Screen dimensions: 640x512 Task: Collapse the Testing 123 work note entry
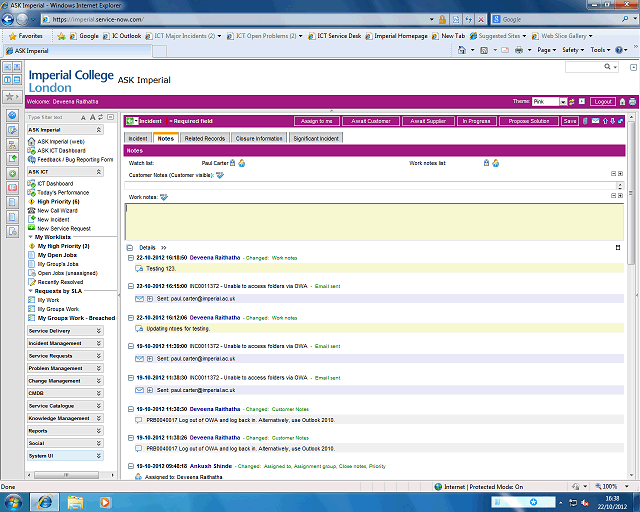click(130, 257)
